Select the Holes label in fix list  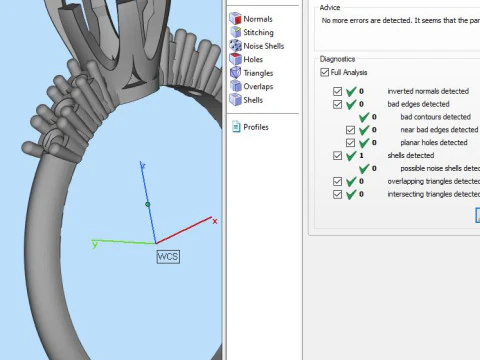pos(253,59)
